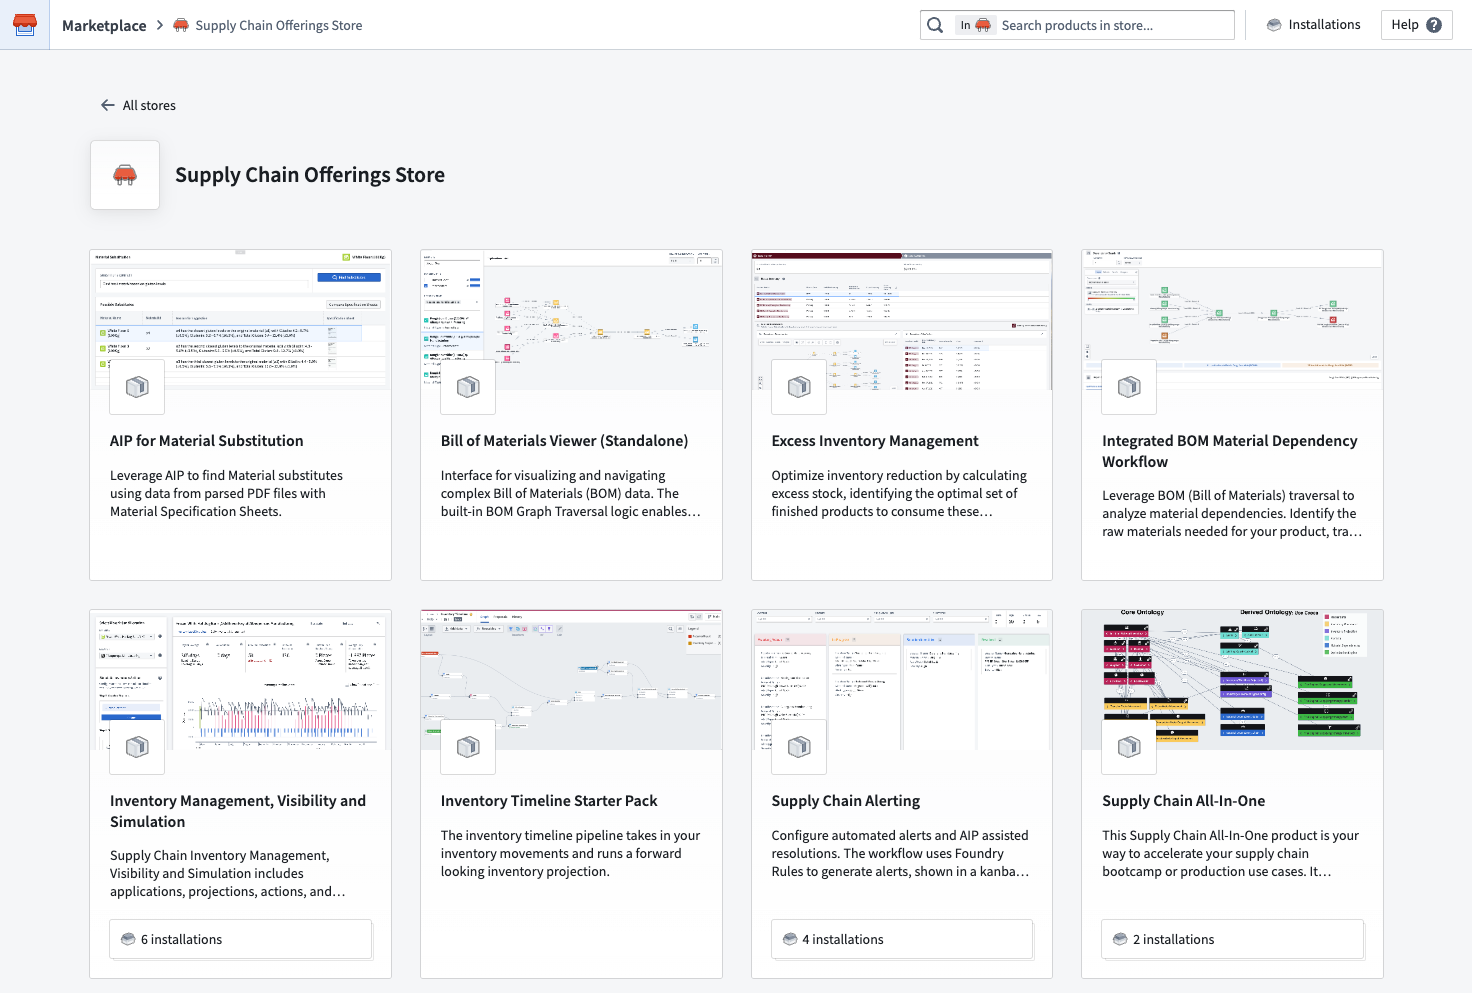Screen dimensions: 1472x993
Task: Open the Marketplace breadcrumb link
Action: tap(104, 25)
